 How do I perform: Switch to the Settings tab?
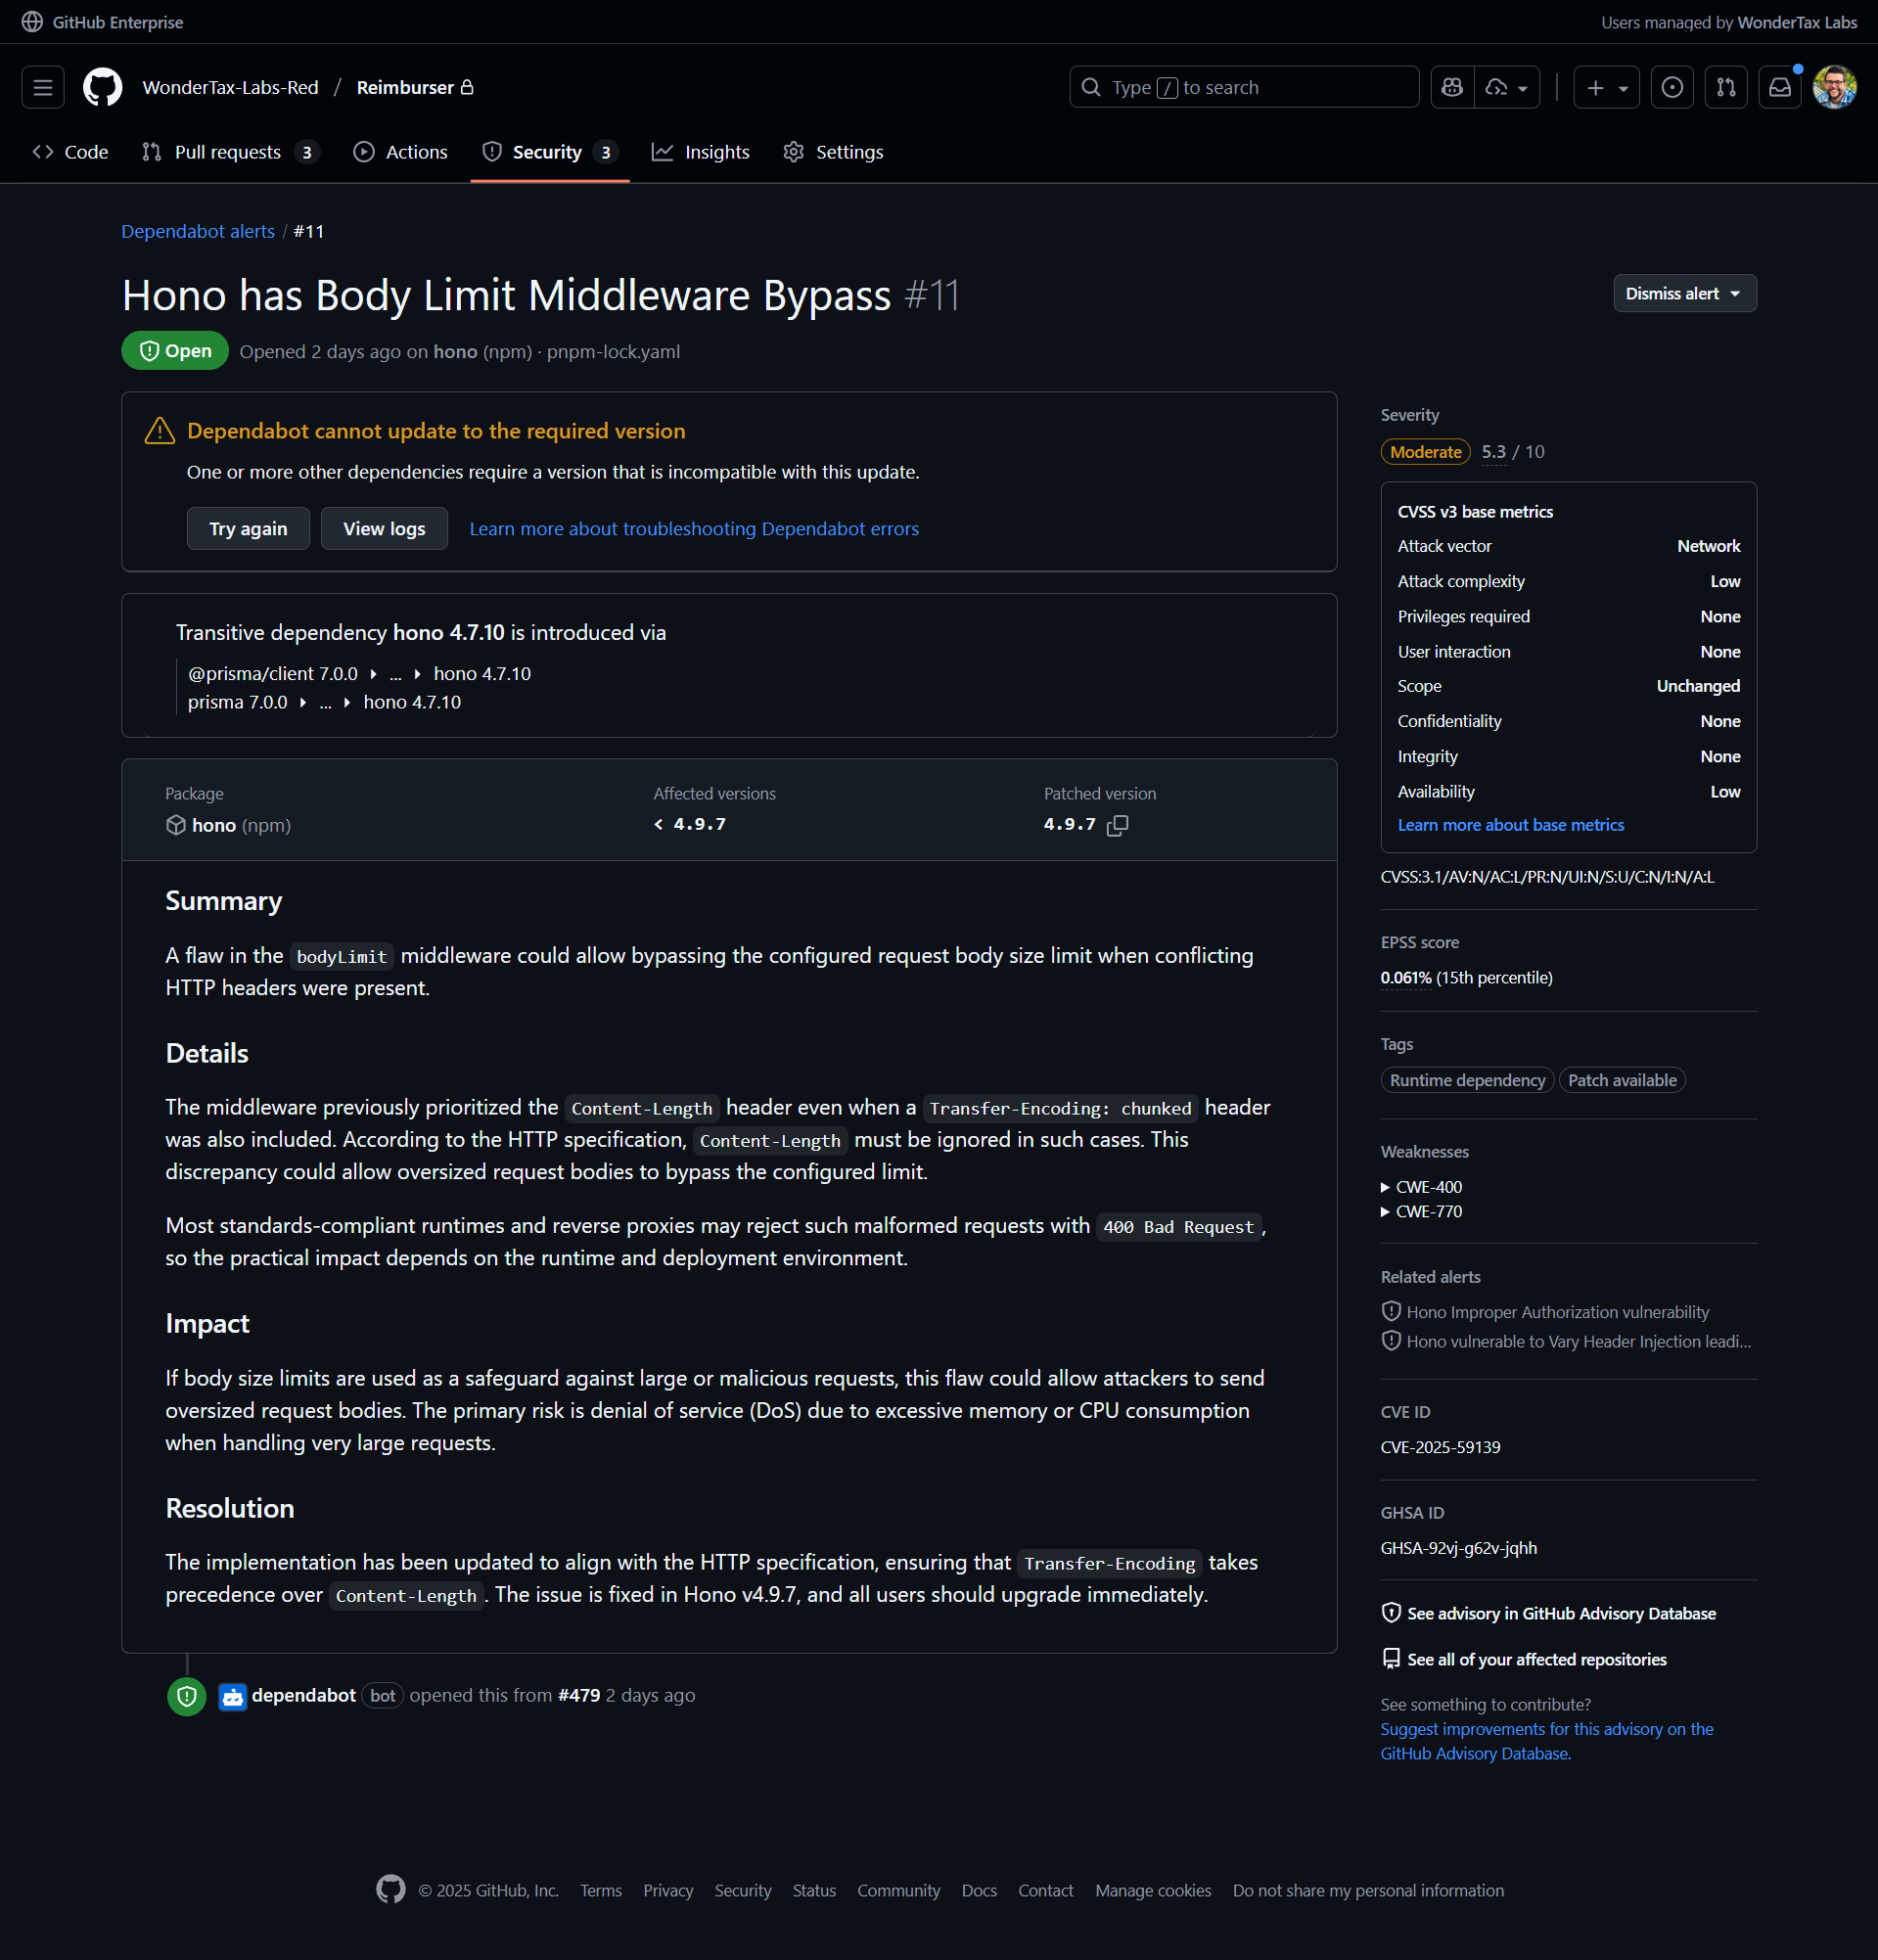click(x=834, y=152)
